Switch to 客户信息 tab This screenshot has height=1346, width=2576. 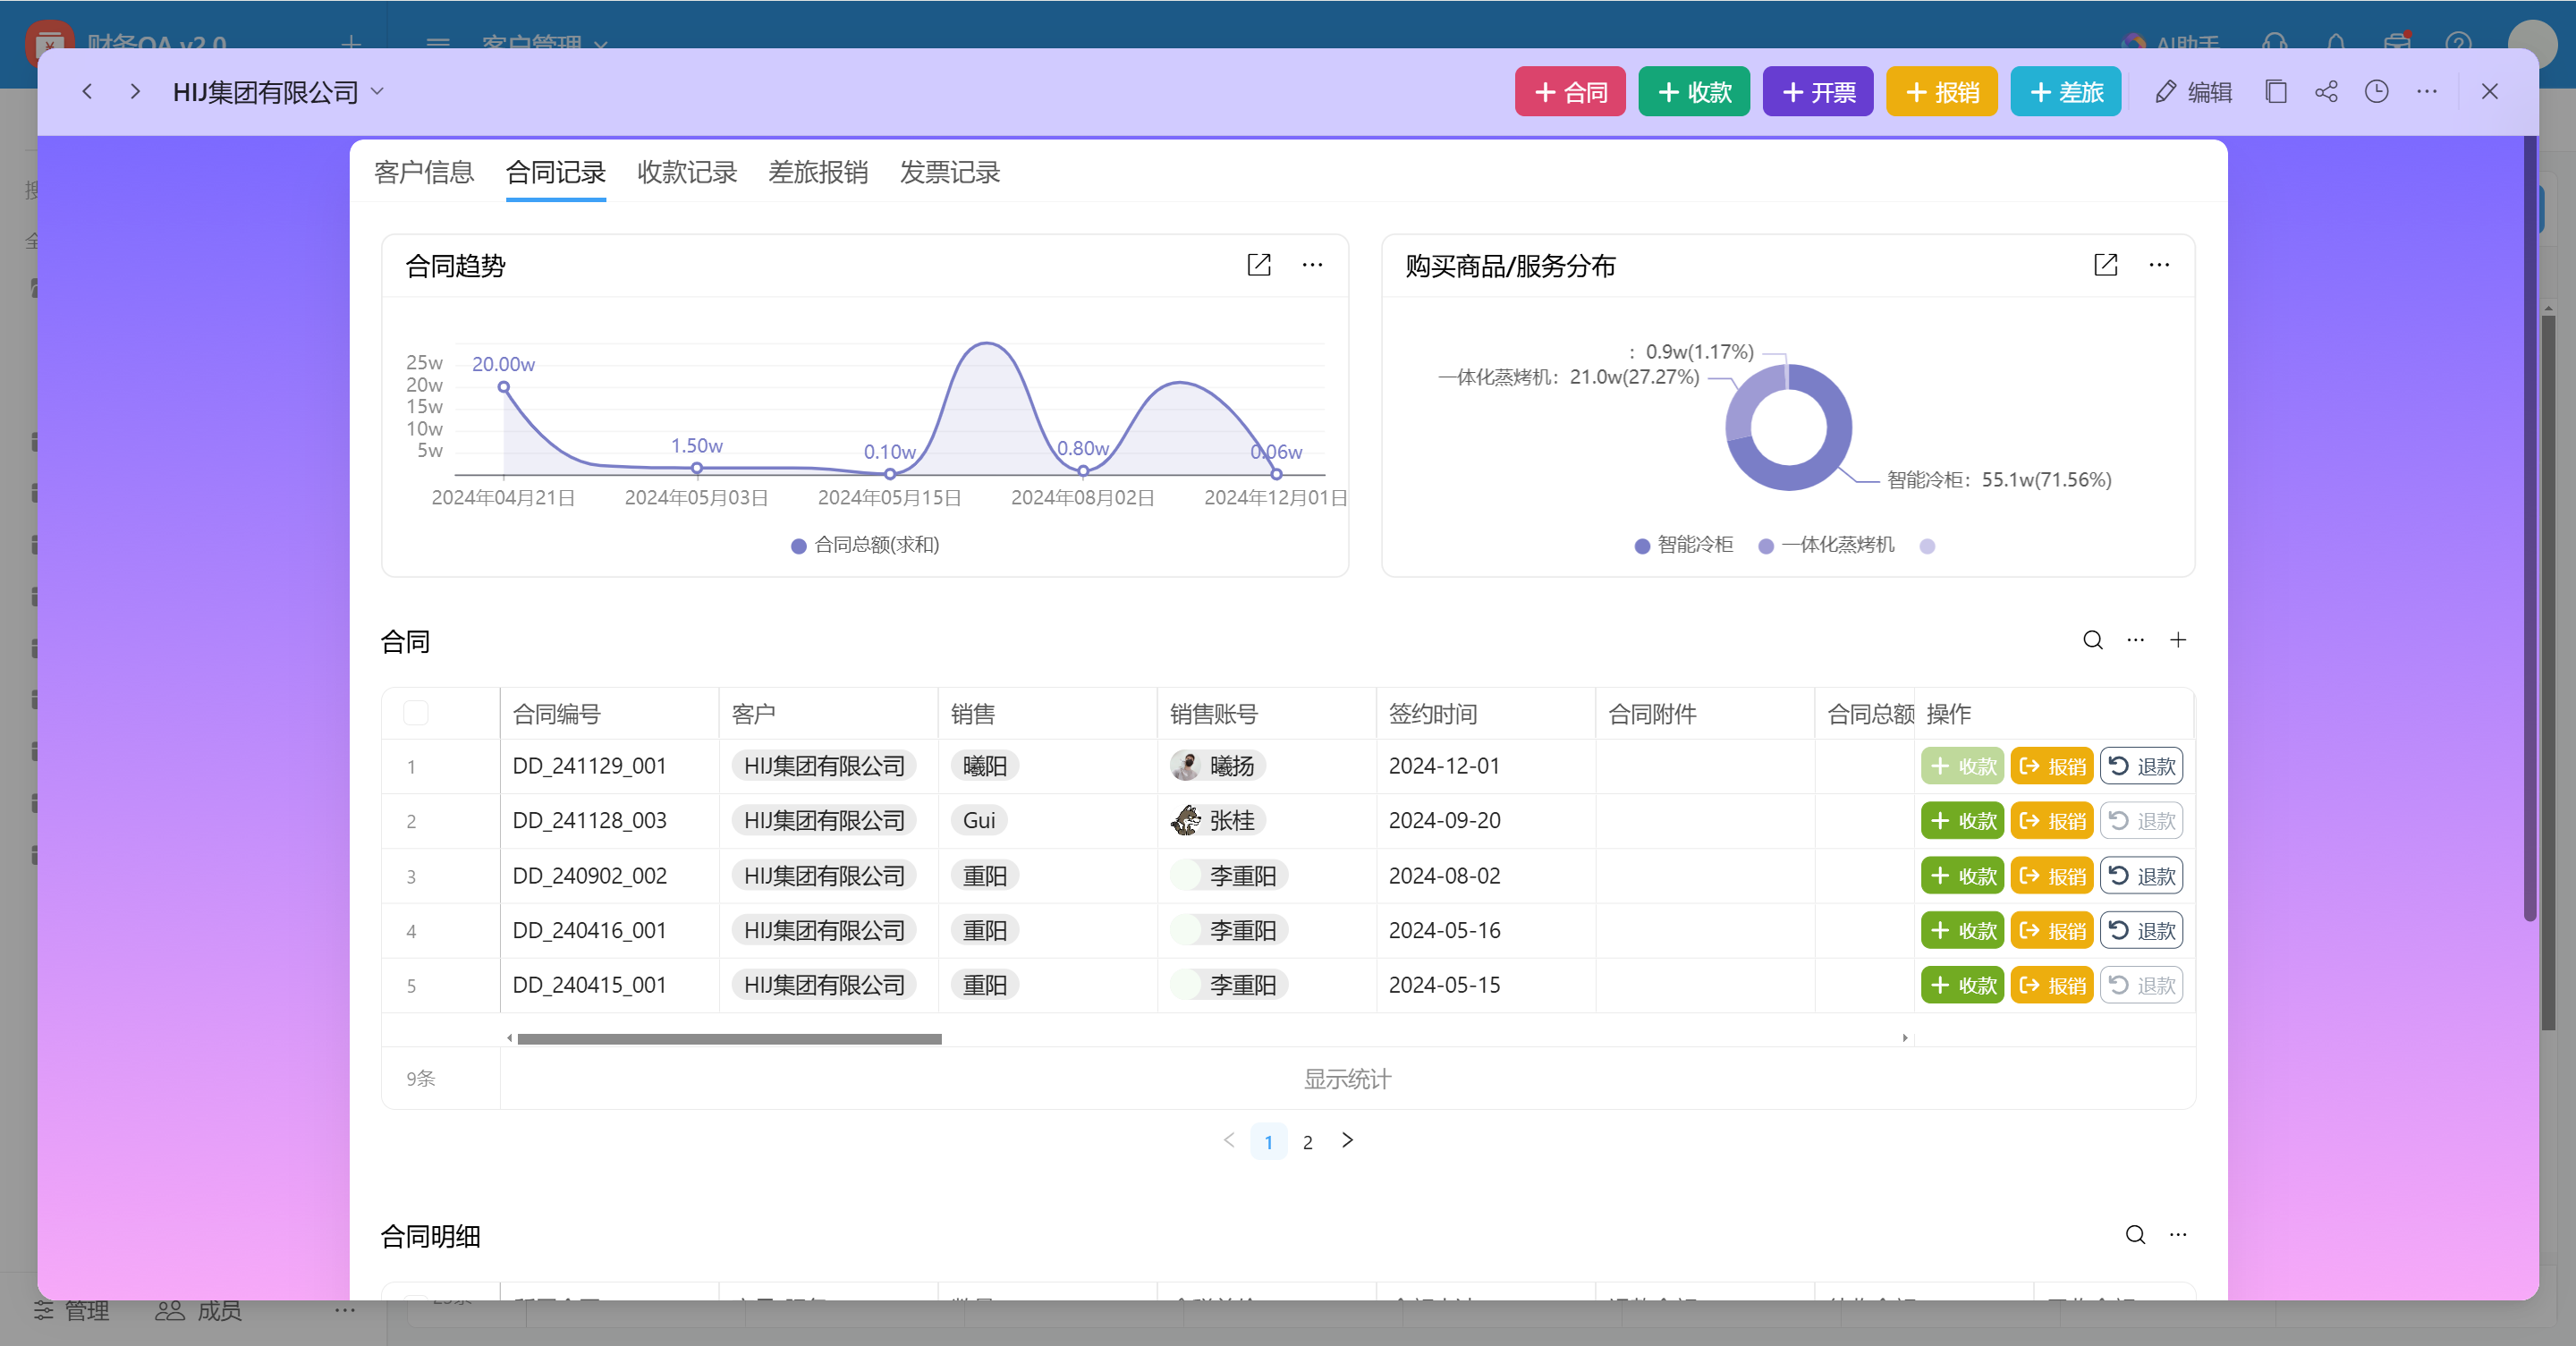pyautogui.click(x=424, y=173)
